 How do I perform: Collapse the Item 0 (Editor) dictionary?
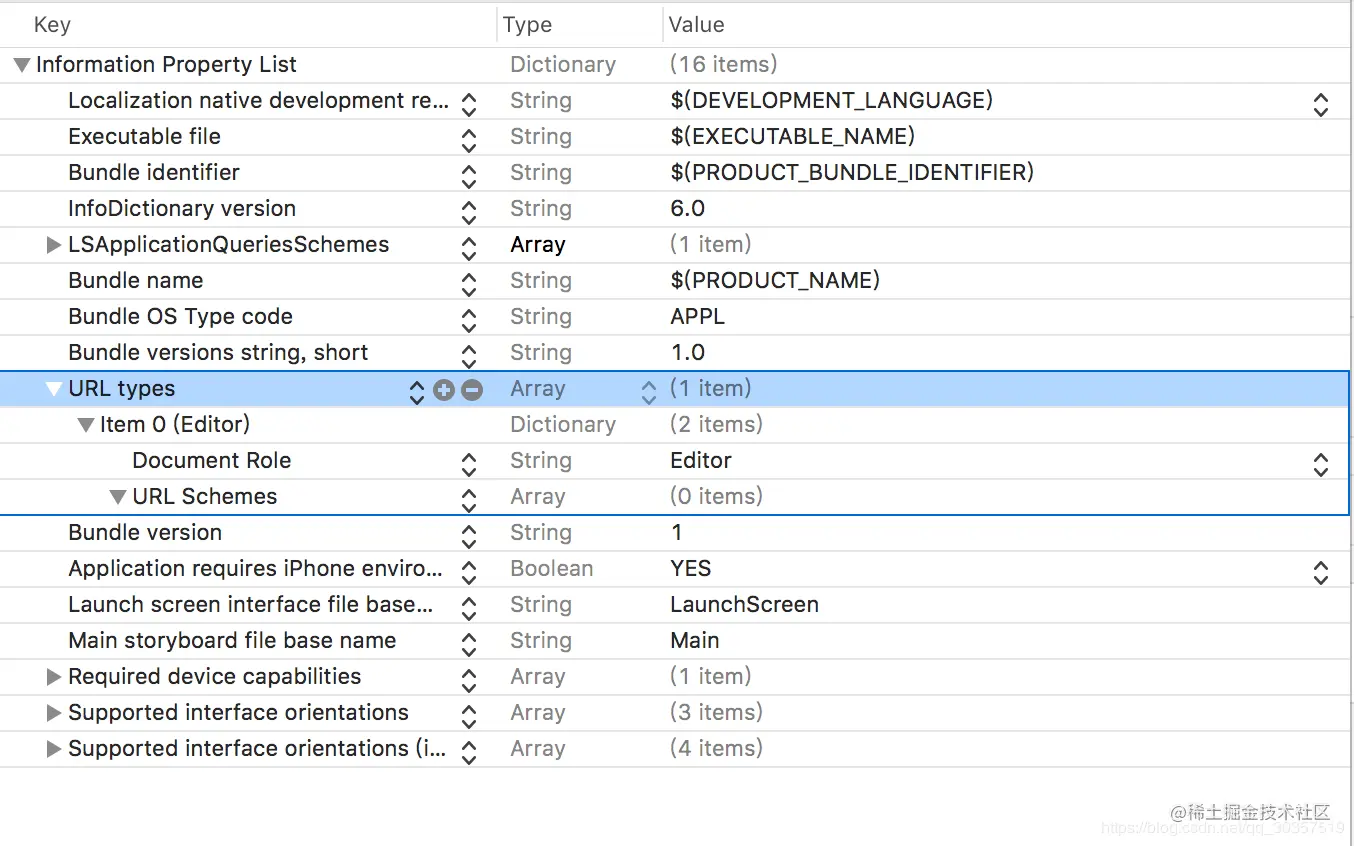click(x=86, y=425)
